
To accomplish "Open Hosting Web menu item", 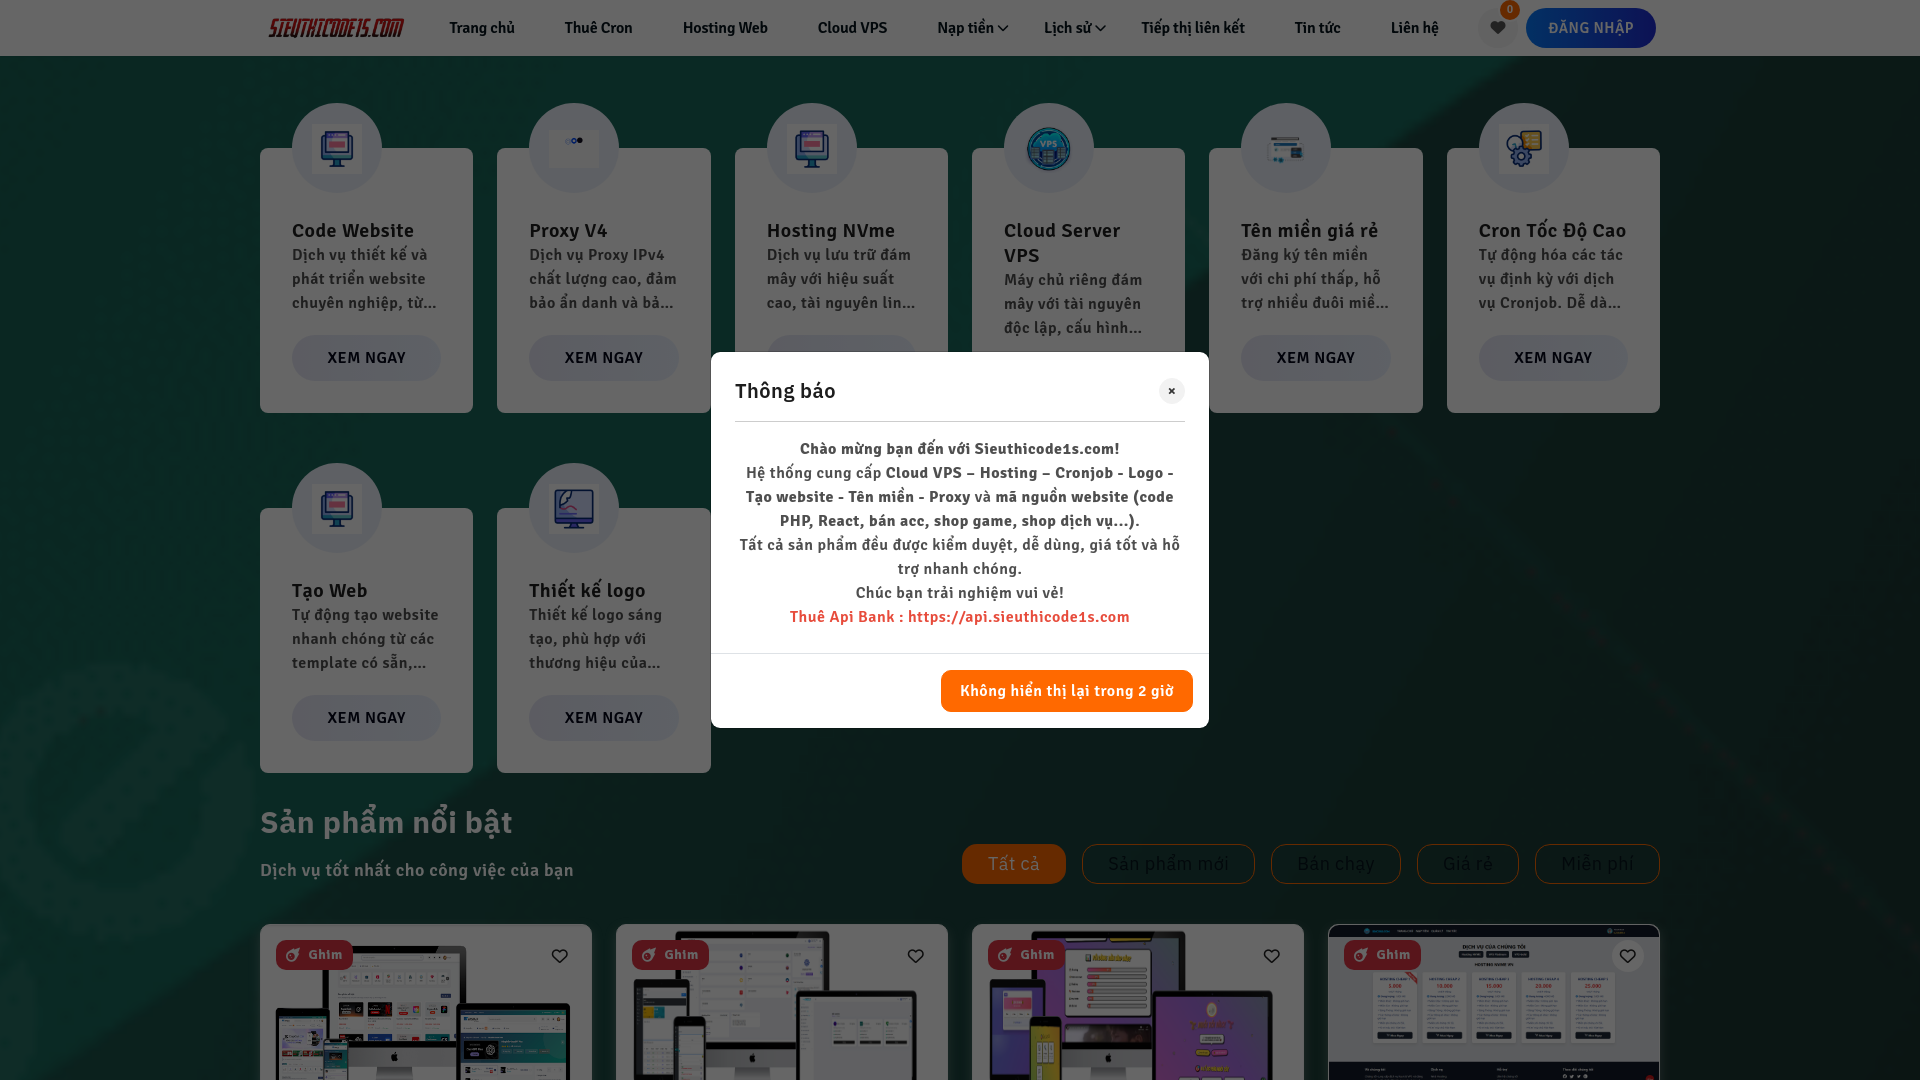I will [725, 28].
